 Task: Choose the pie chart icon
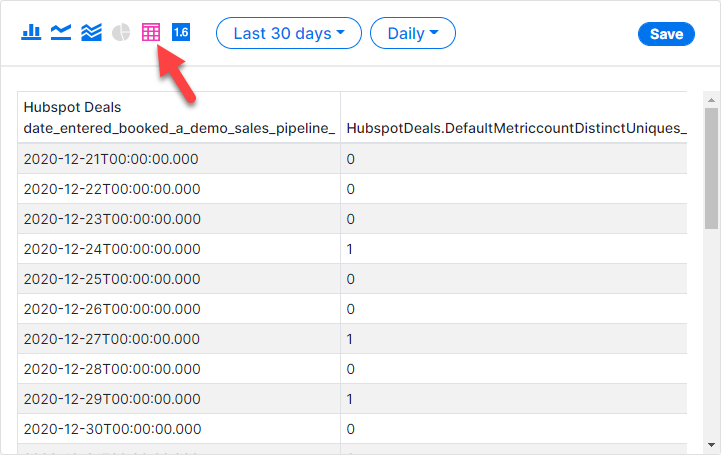[121, 33]
